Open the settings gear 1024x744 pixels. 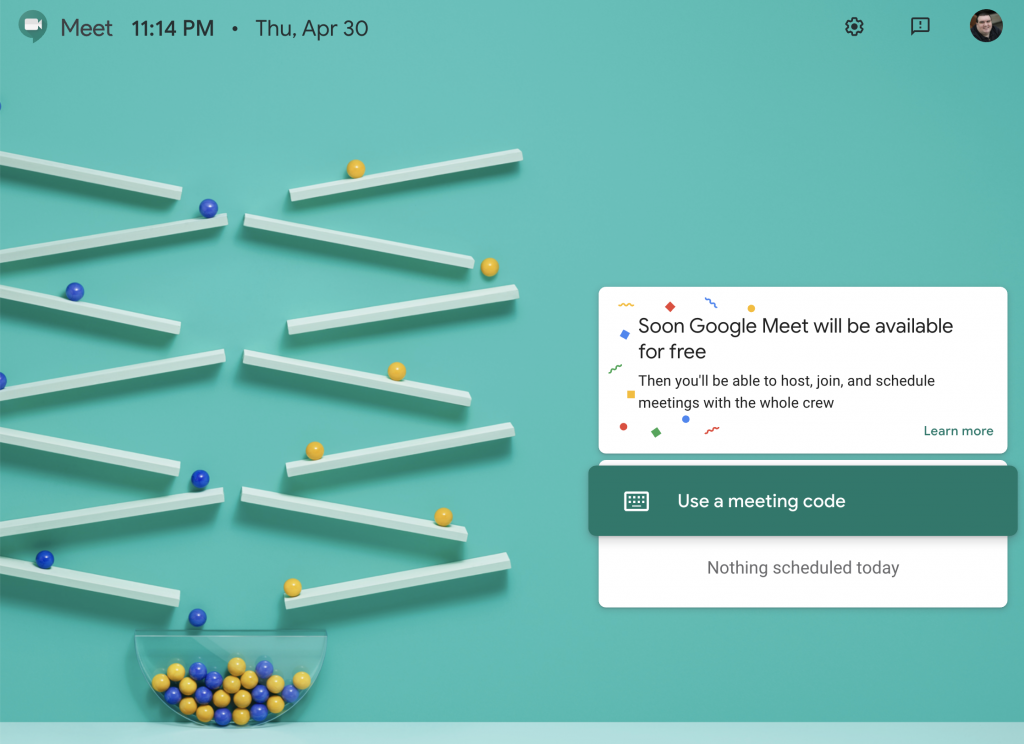[854, 27]
